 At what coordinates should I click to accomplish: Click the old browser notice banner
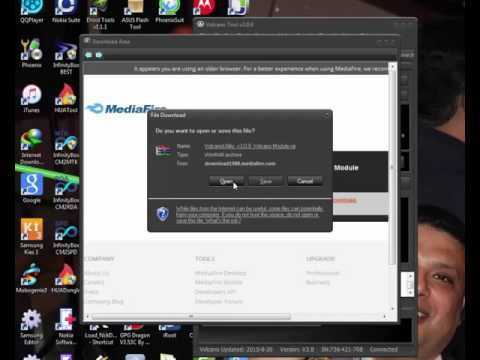pyautogui.click(x=236, y=69)
